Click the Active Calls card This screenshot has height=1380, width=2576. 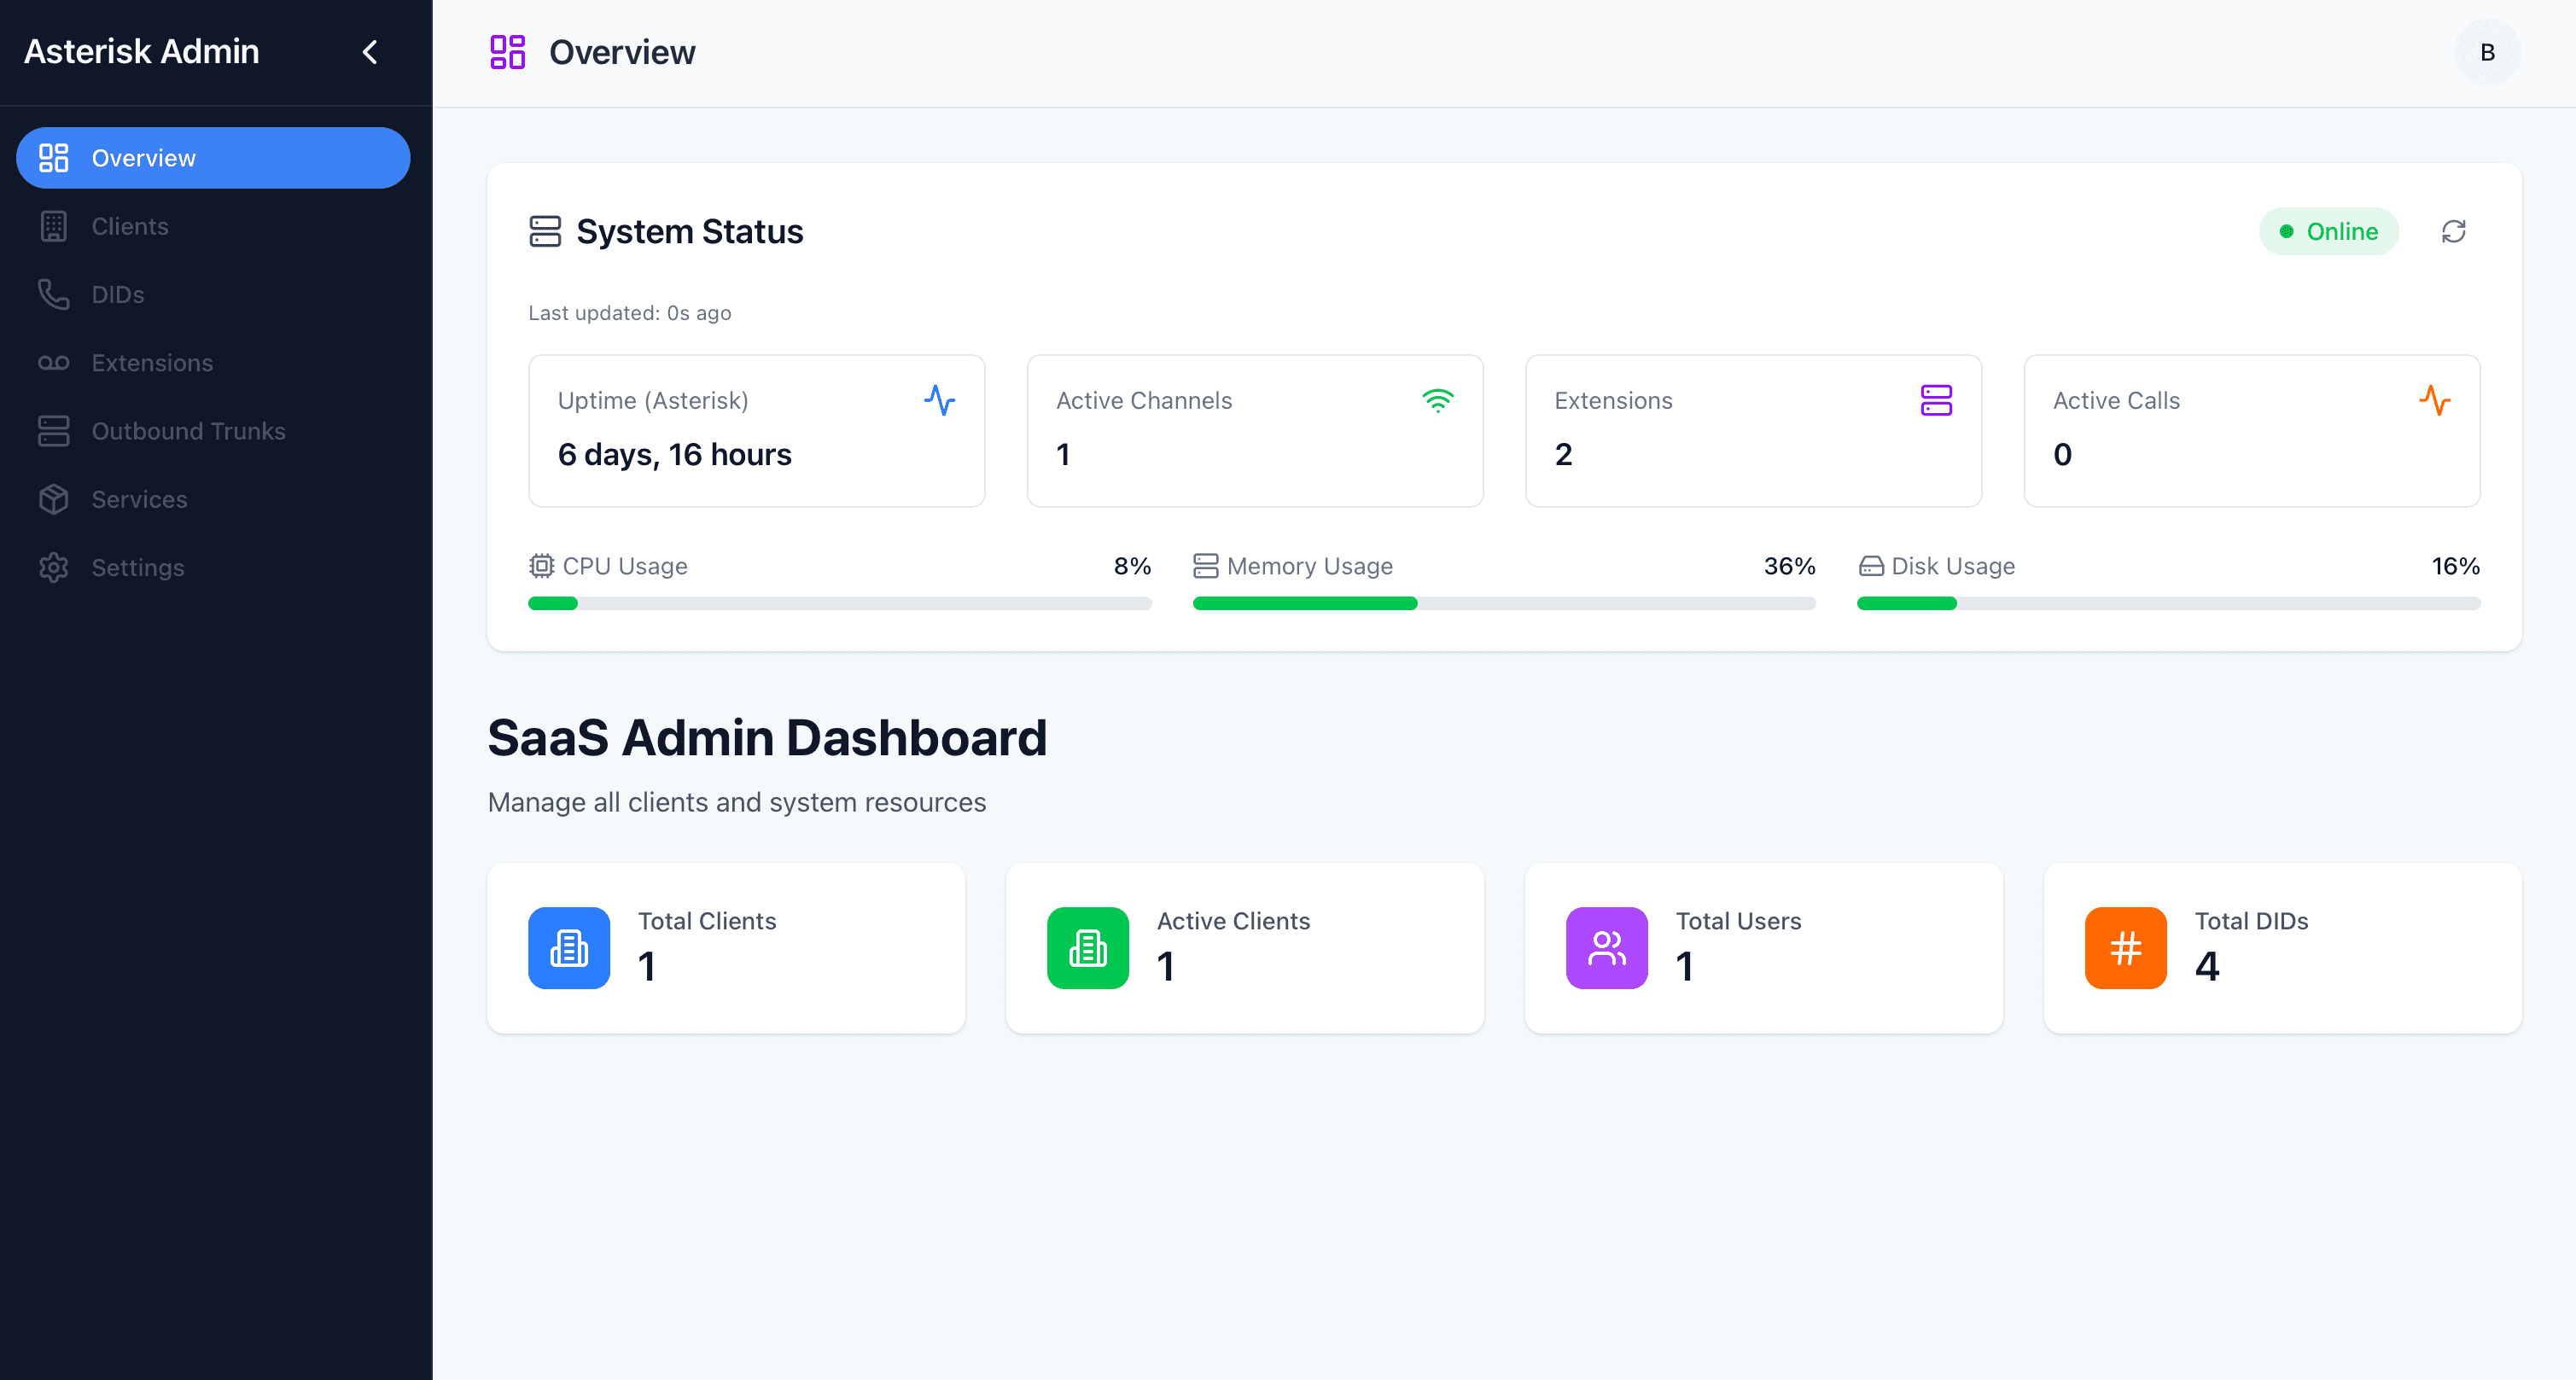click(2251, 431)
